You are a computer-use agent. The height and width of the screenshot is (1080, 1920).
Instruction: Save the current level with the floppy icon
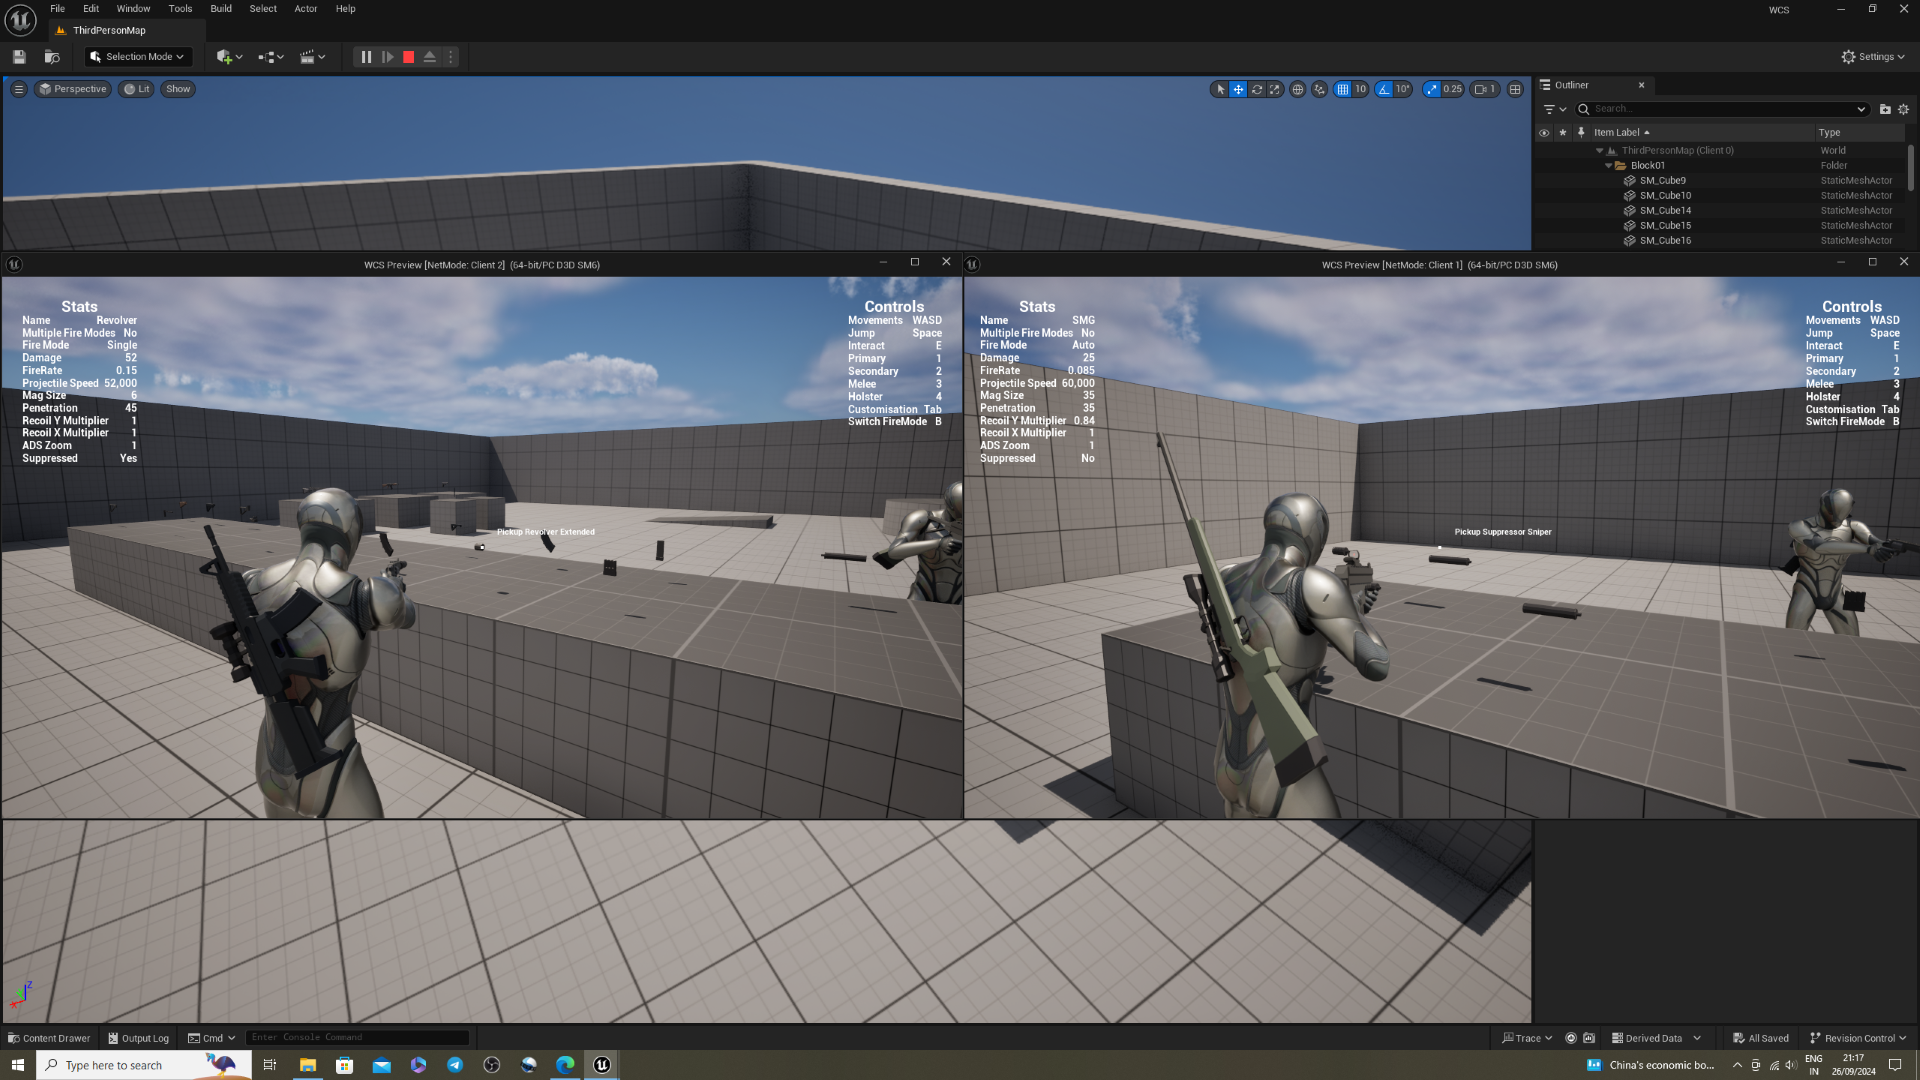[x=19, y=57]
